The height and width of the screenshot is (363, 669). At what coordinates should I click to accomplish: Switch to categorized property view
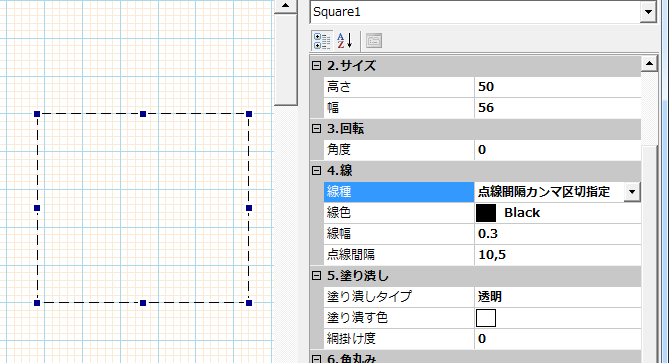pos(322,41)
